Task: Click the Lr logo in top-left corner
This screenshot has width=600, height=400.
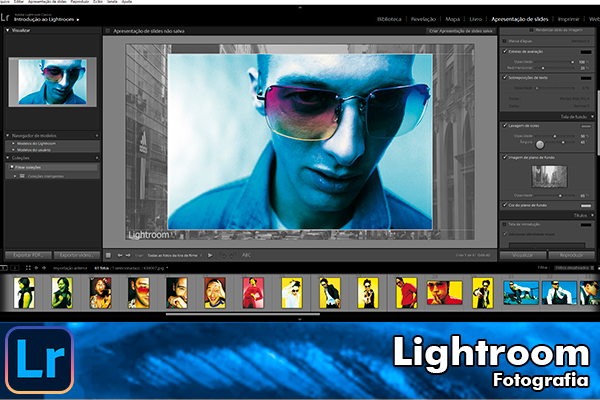Action: 5,18
